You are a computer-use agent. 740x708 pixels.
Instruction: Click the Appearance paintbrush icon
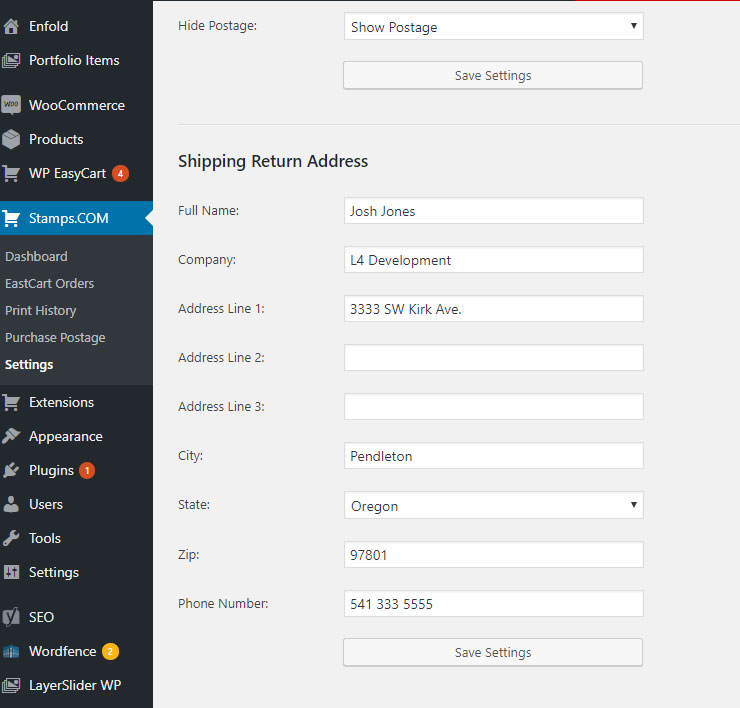(11, 436)
